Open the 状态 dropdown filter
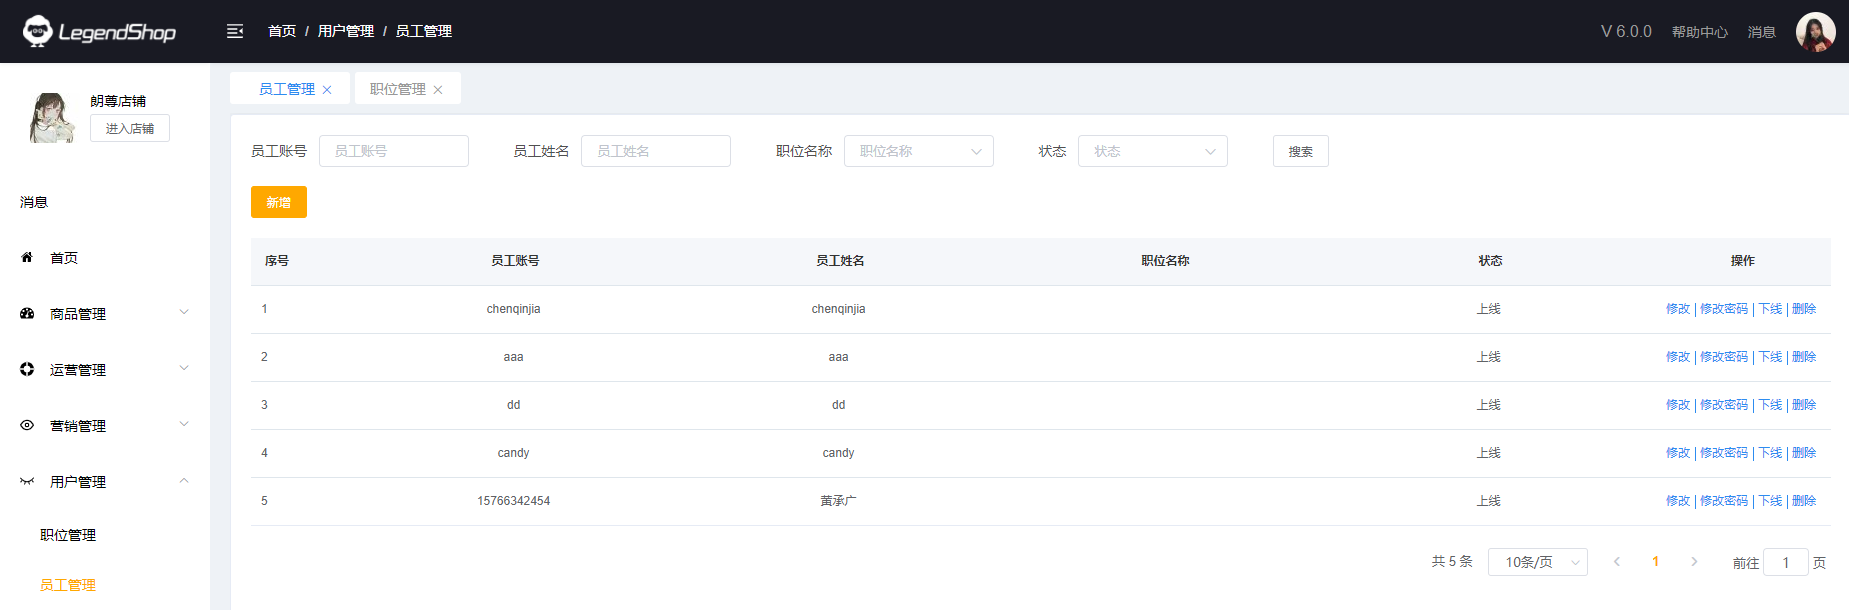This screenshot has height=610, width=1849. [1152, 151]
